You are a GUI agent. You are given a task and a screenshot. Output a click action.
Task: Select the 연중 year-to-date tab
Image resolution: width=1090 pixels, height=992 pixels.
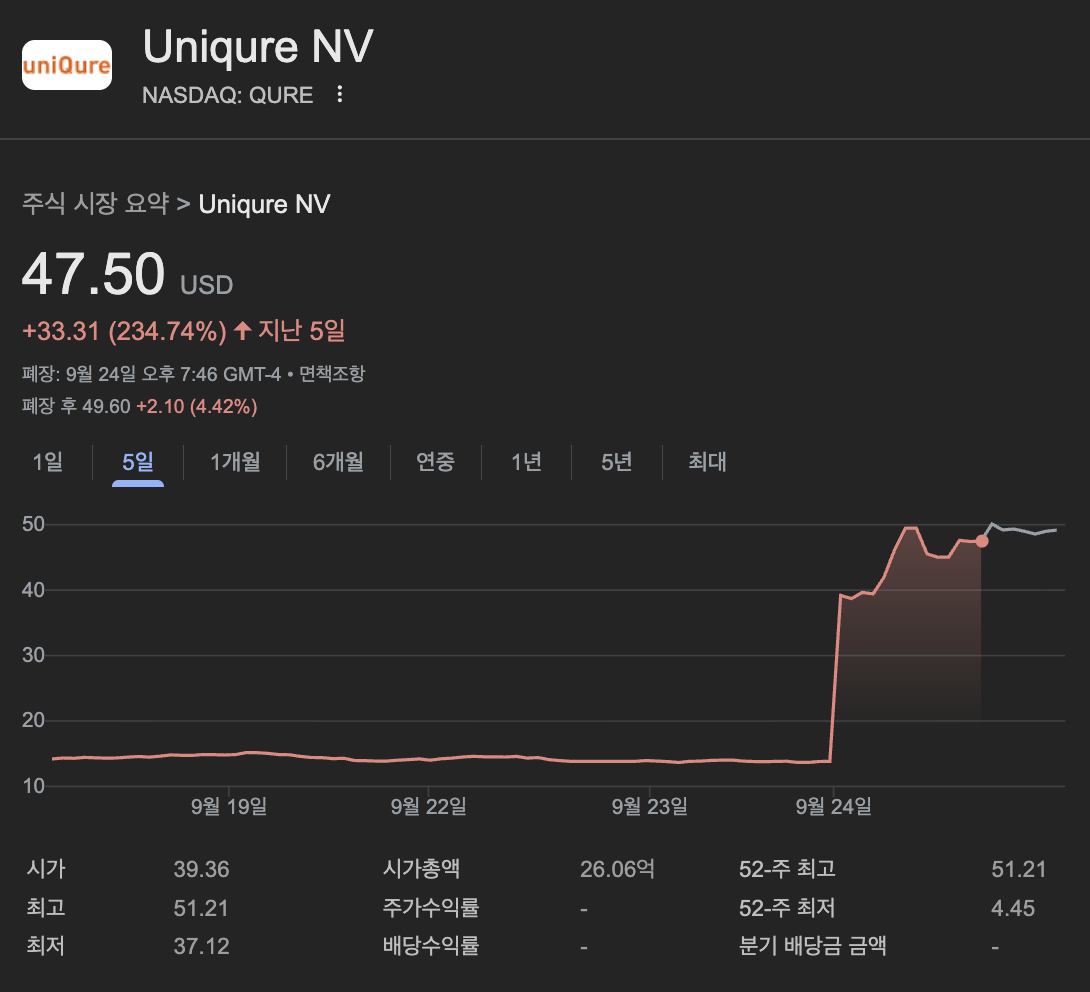pos(435,462)
